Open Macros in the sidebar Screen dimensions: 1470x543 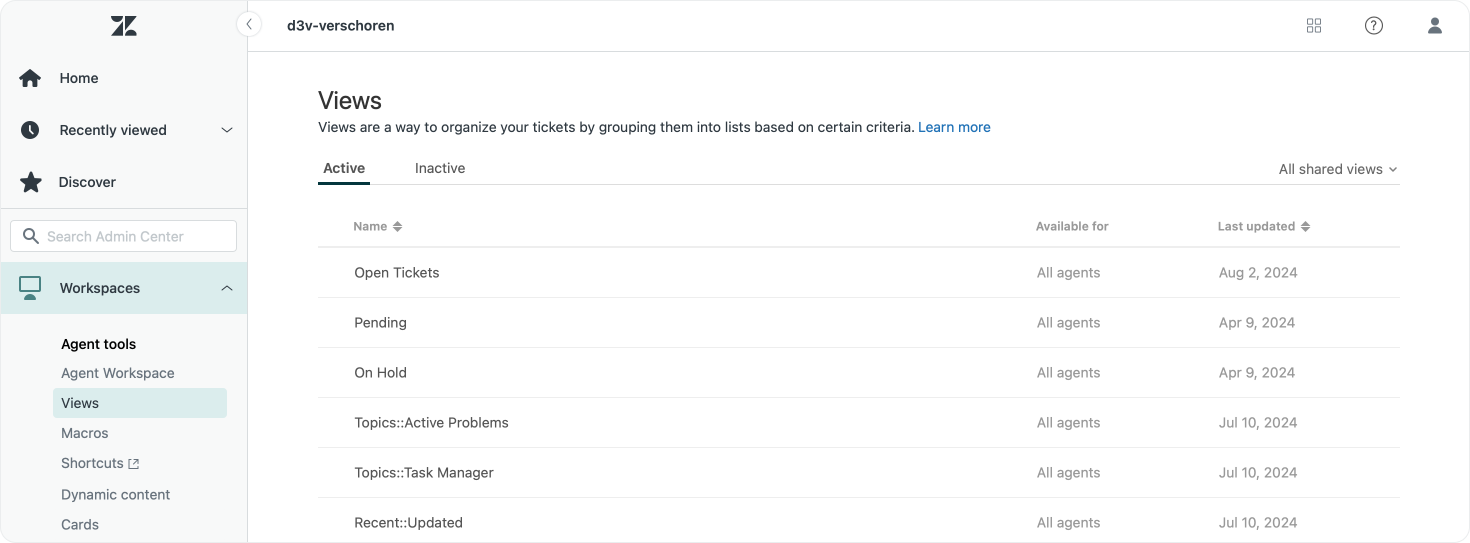point(85,433)
